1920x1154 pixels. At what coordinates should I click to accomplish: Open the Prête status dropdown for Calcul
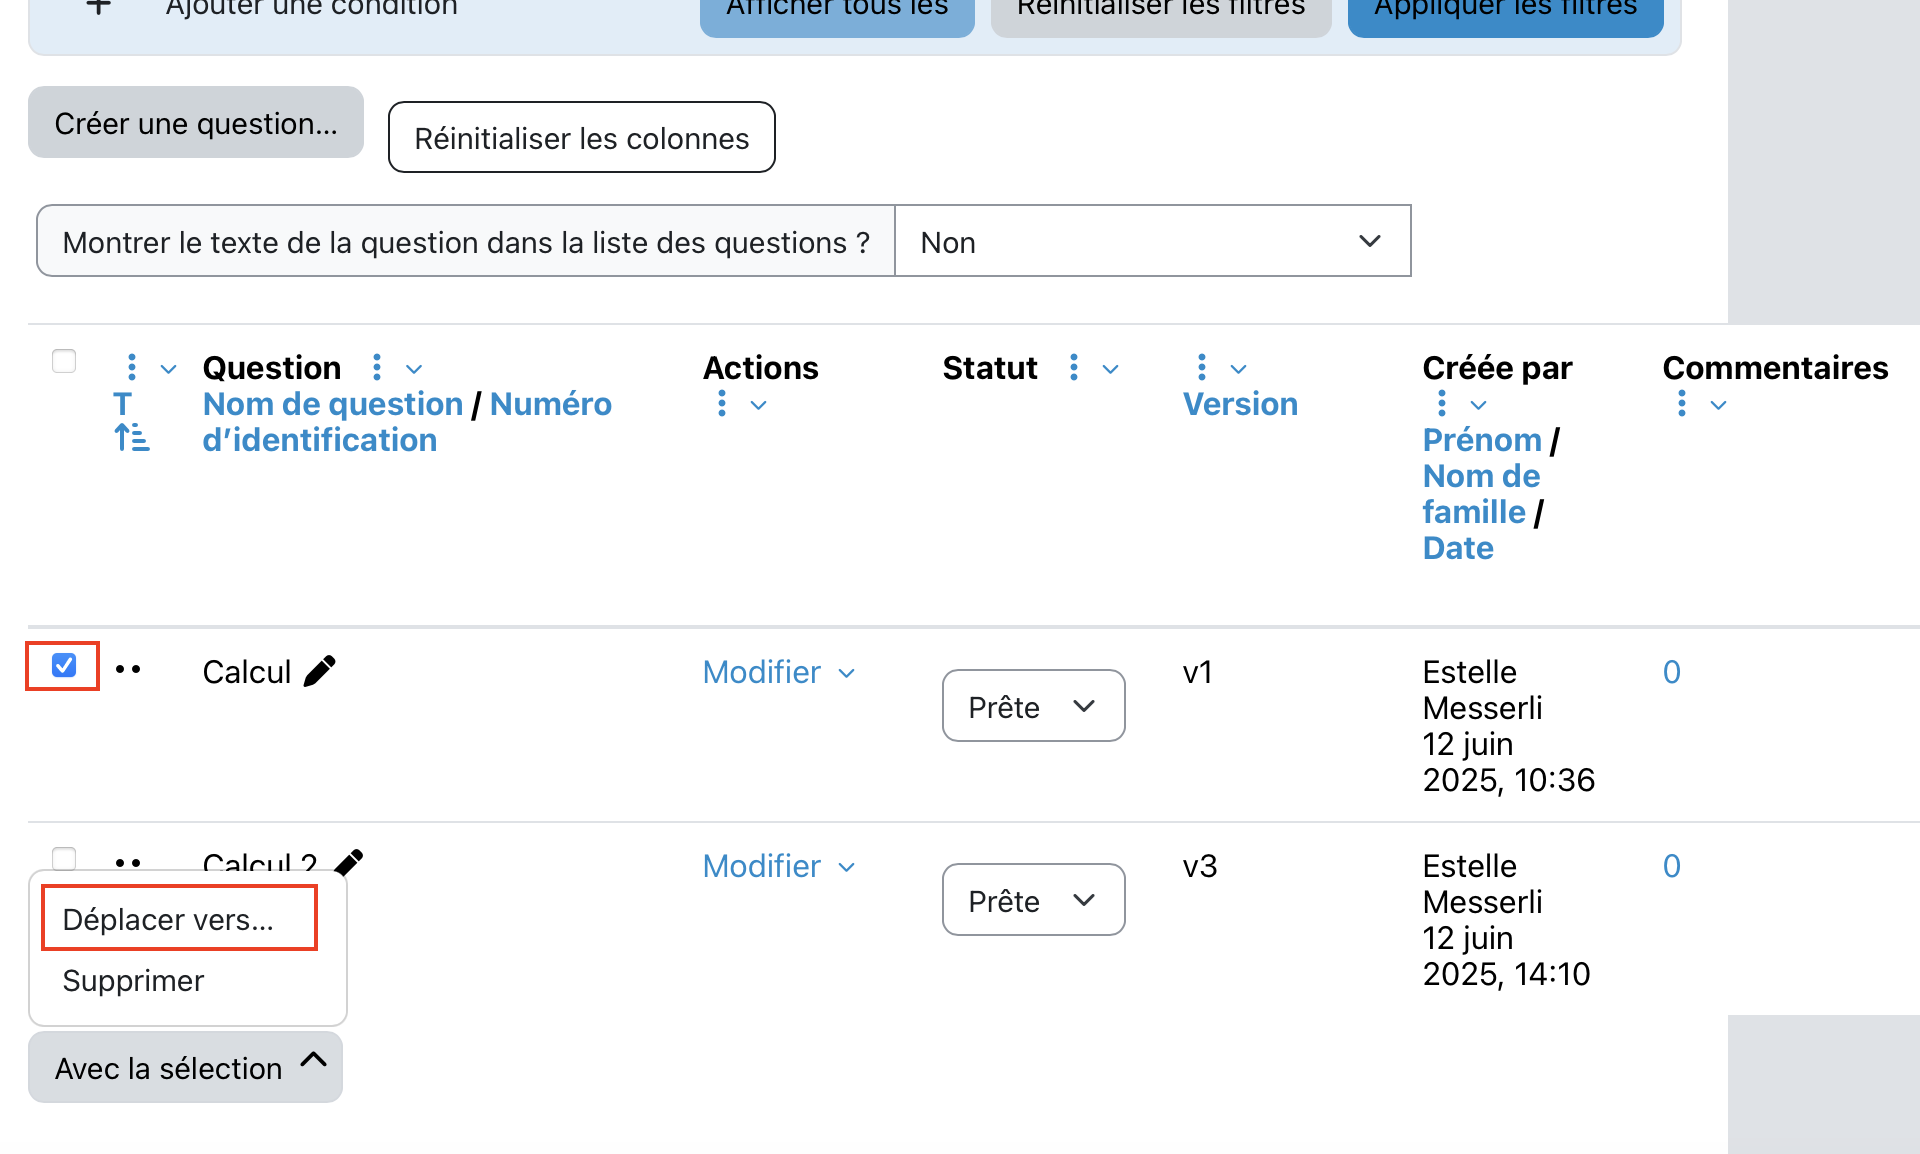coord(1033,706)
